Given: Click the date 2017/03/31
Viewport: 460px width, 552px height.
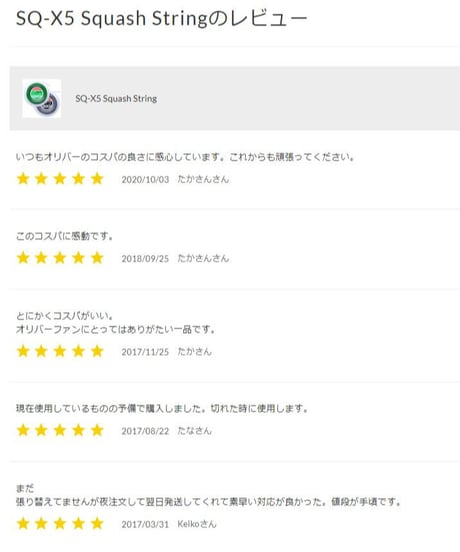Looking at the screenshot, I should coord(145,525).
